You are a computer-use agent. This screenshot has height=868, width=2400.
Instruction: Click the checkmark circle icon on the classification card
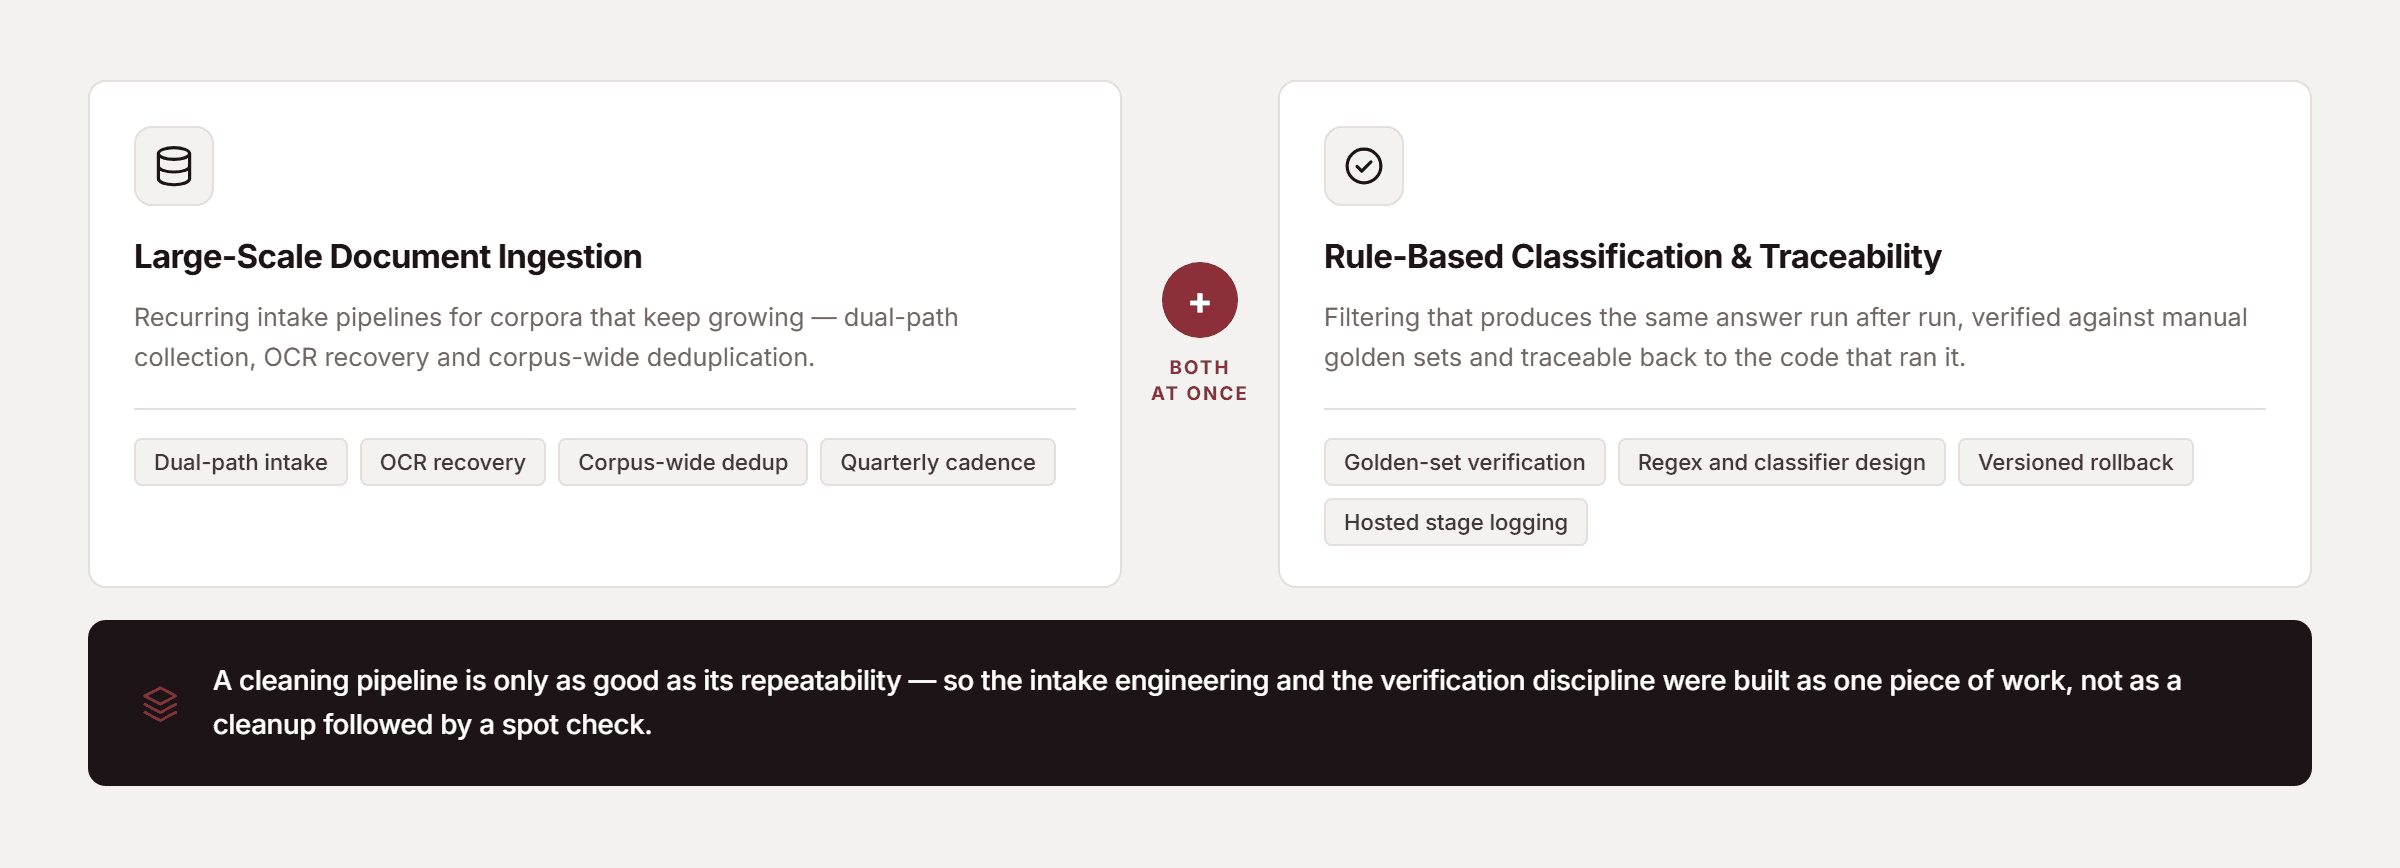click(x=1364, y=166)
